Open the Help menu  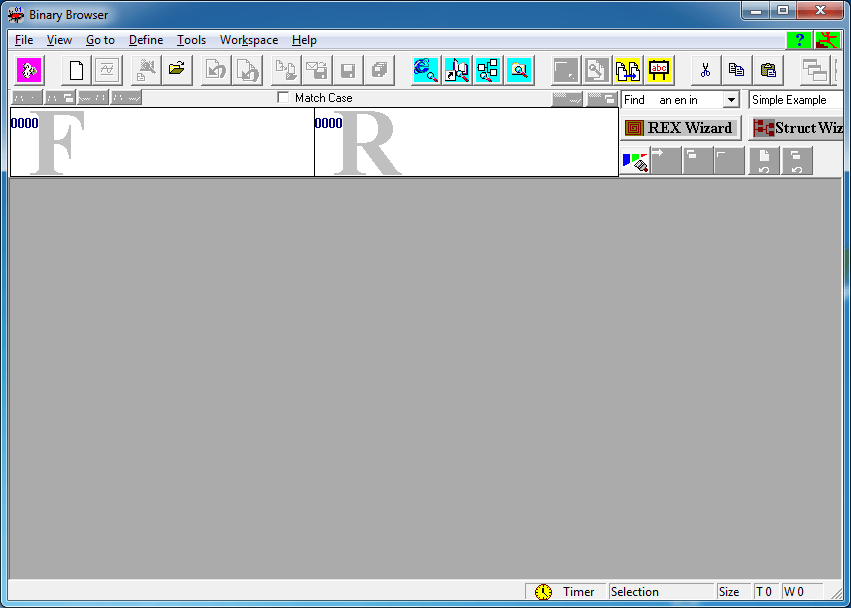[304, 40]
